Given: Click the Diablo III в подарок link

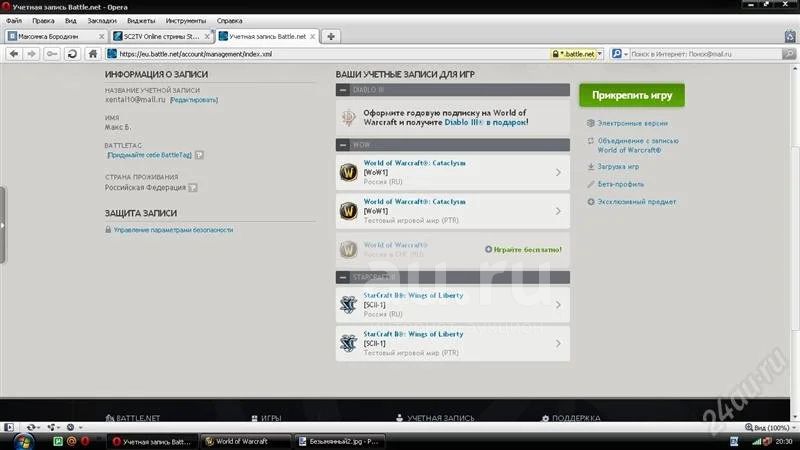Looking at the screenshot, I should (486, 122).
